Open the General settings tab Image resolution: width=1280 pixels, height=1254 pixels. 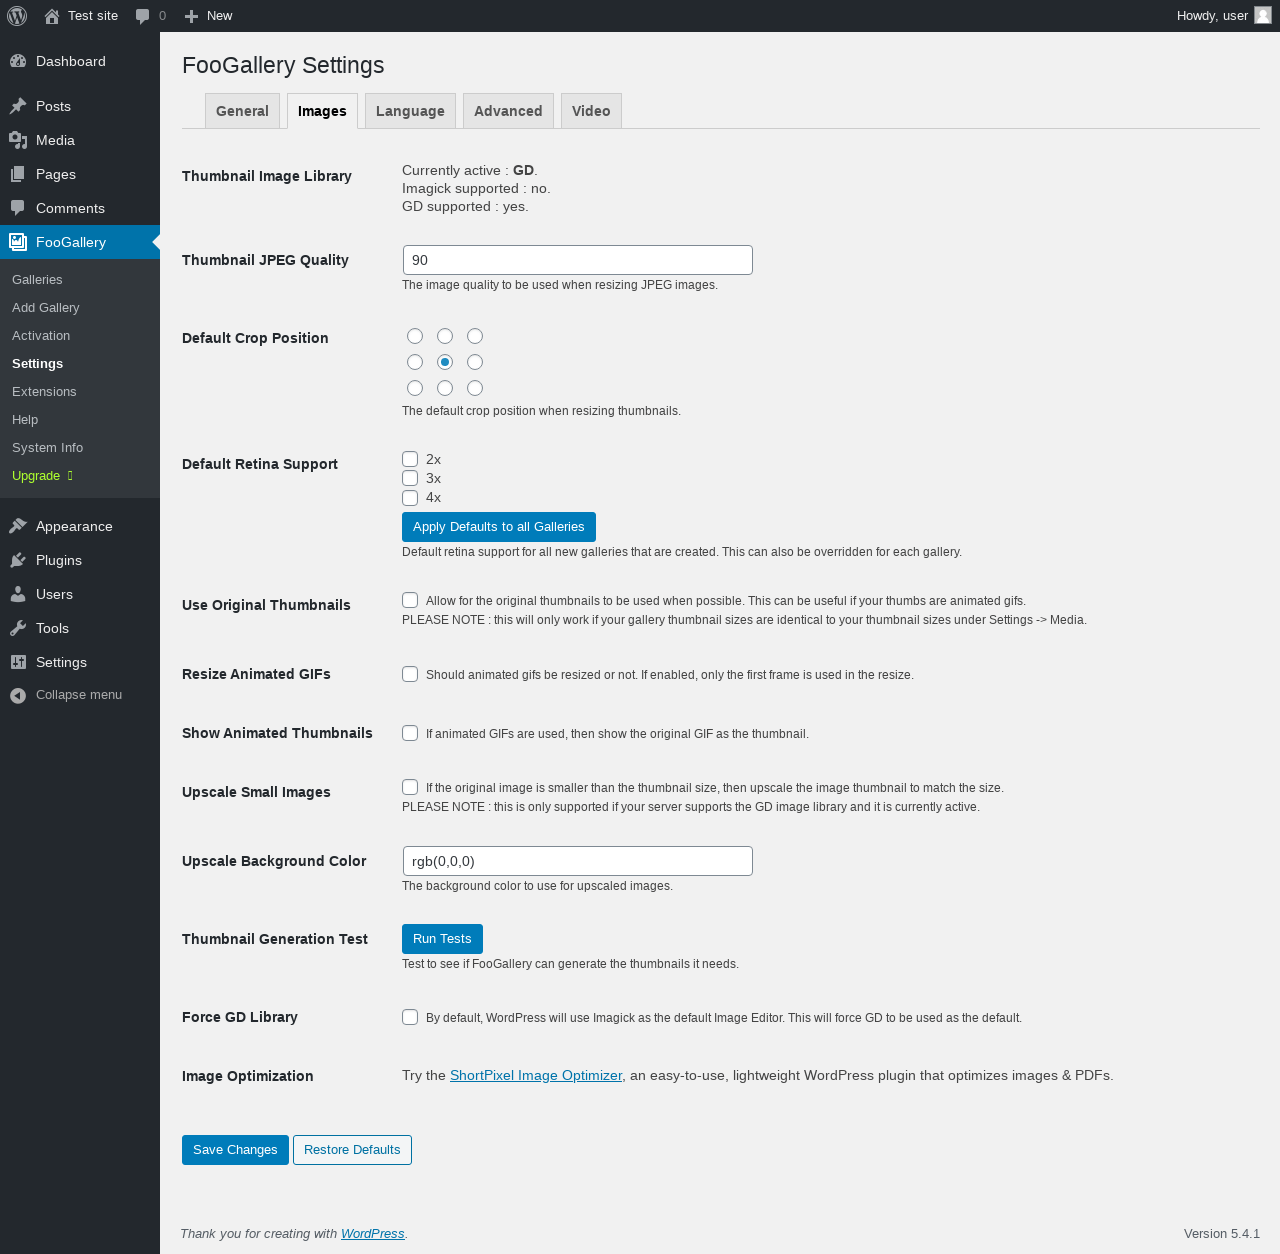coord(242,111)
